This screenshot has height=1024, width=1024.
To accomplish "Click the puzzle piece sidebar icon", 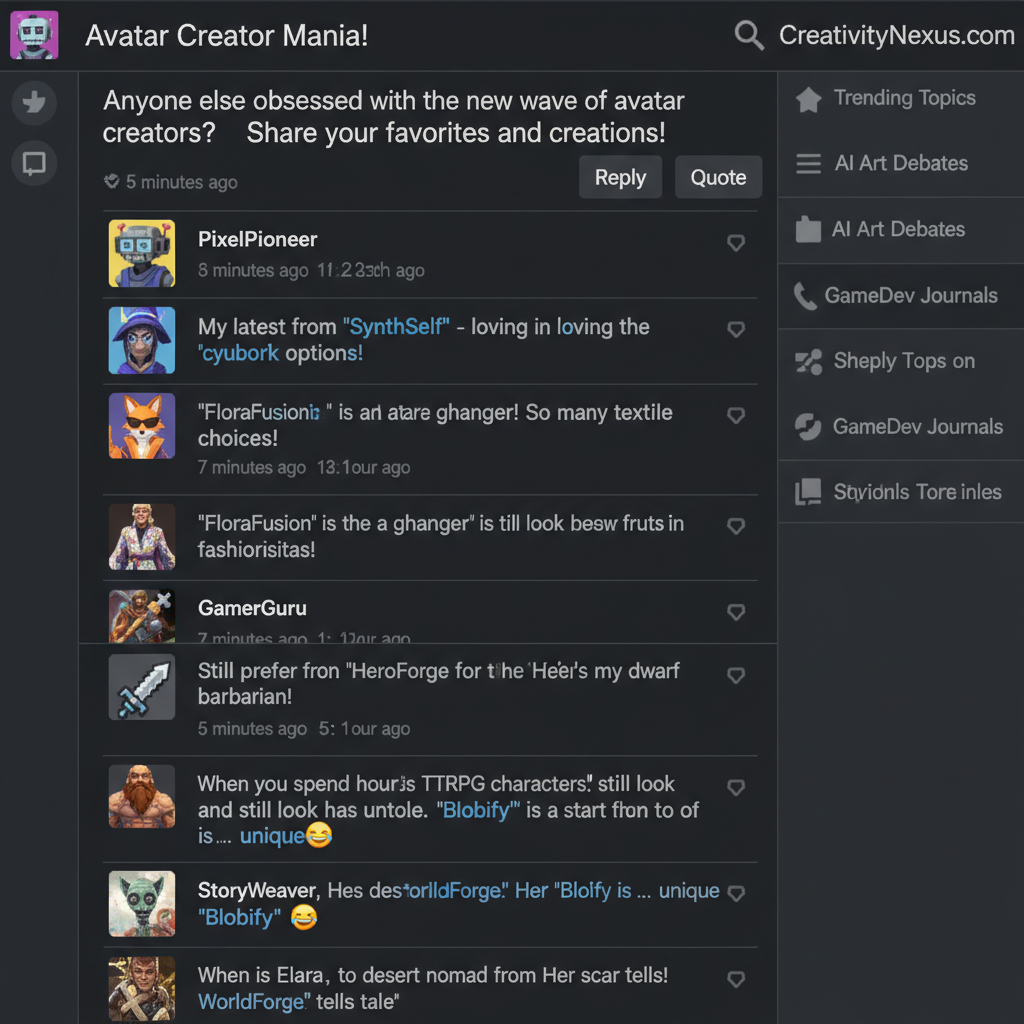I will click(x=34, y=102).
